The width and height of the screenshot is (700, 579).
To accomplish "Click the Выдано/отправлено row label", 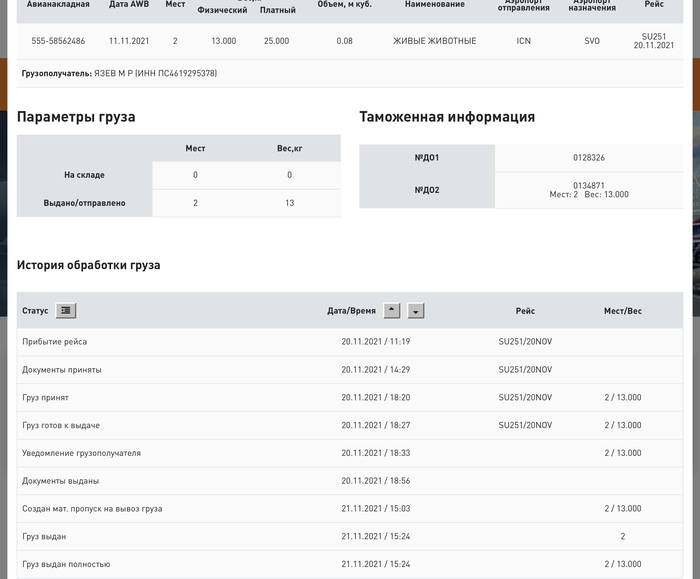I will pos(85,203).
